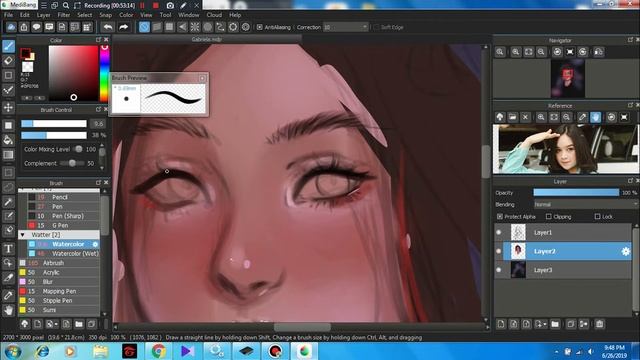Viewport: 640px width, 360px height.
Task: Select the Text tool
Action: tap(9, 249)
